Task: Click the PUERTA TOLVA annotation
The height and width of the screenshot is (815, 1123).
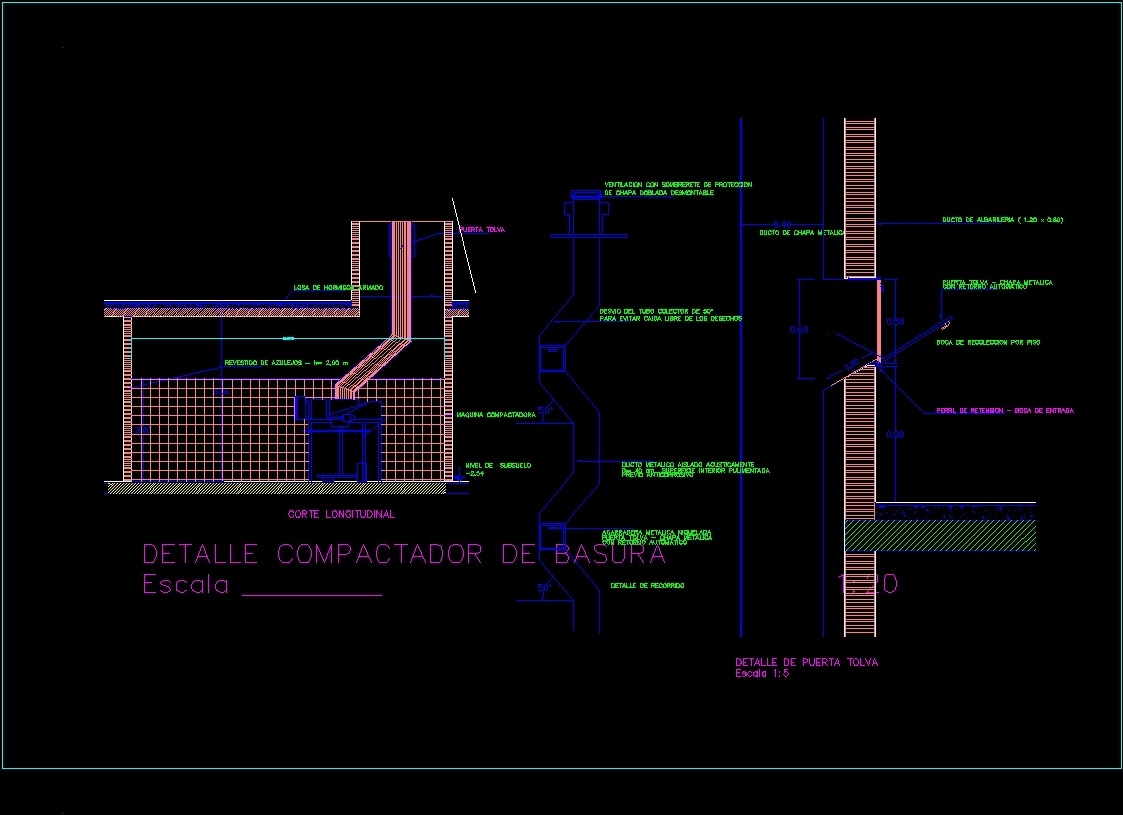Action: coord(482,229)
